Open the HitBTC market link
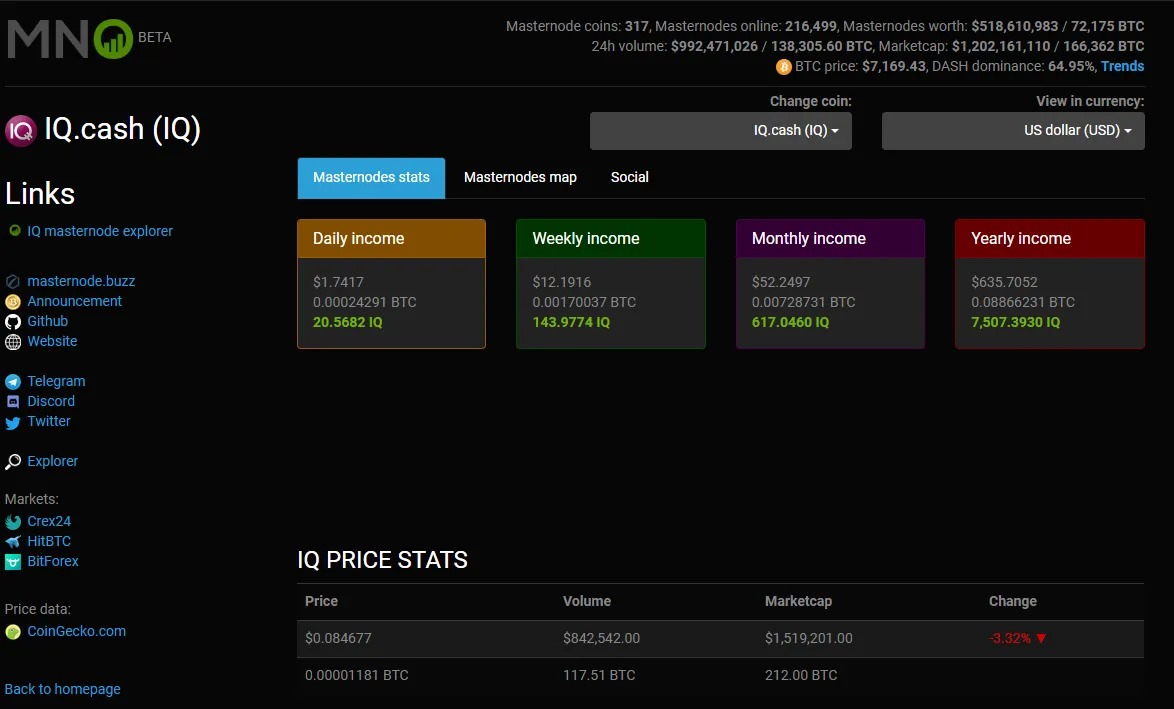The width and height of the screenshot is (1174, 709). coord(49,541)
